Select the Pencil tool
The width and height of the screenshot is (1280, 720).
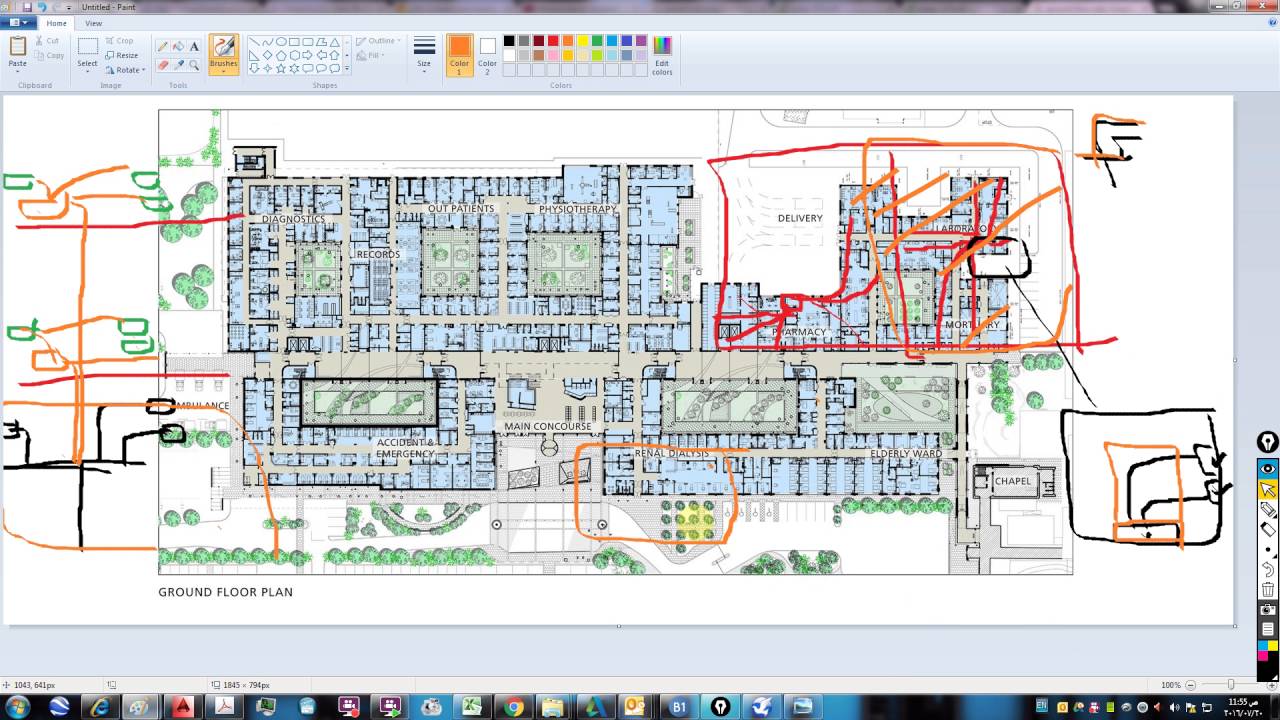[x=162, y=45]
